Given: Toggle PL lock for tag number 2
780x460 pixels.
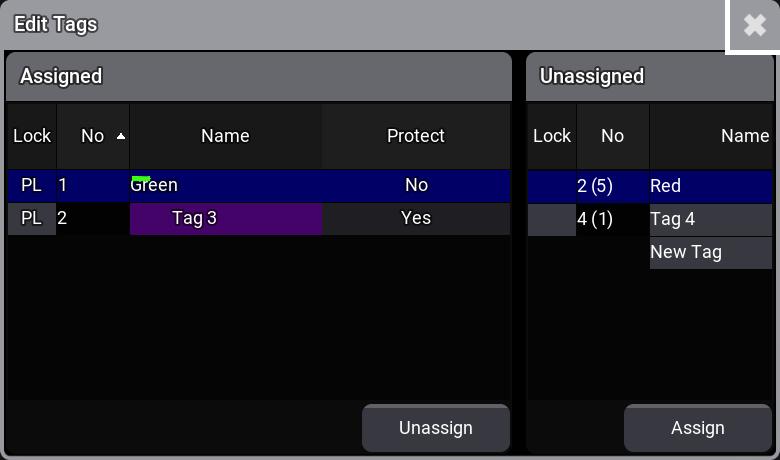Looking at the screenshot, I should (32, 218).
